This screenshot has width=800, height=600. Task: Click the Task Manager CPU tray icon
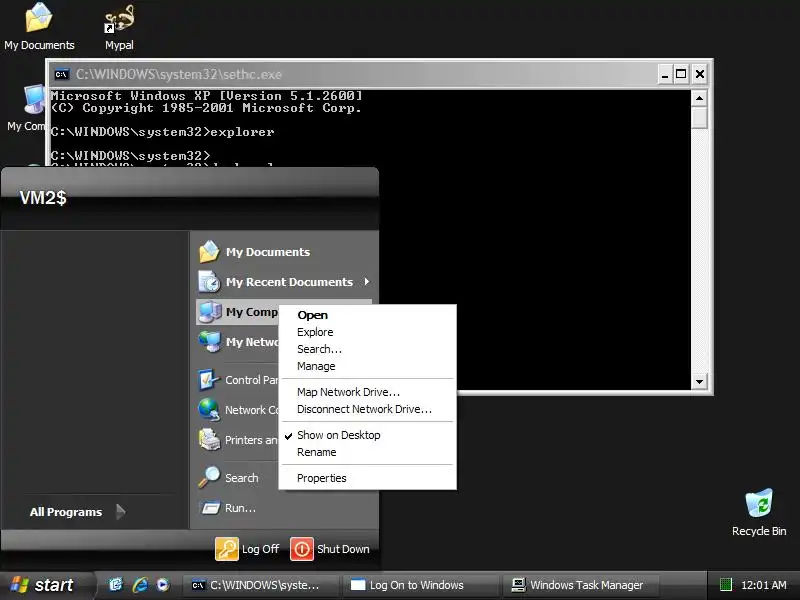tap(726, 585)
